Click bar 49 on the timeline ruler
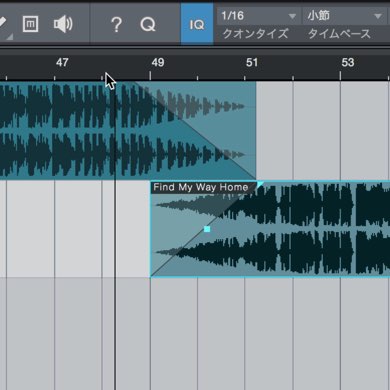This screenshot has height=390, width=390. (158, 62)
